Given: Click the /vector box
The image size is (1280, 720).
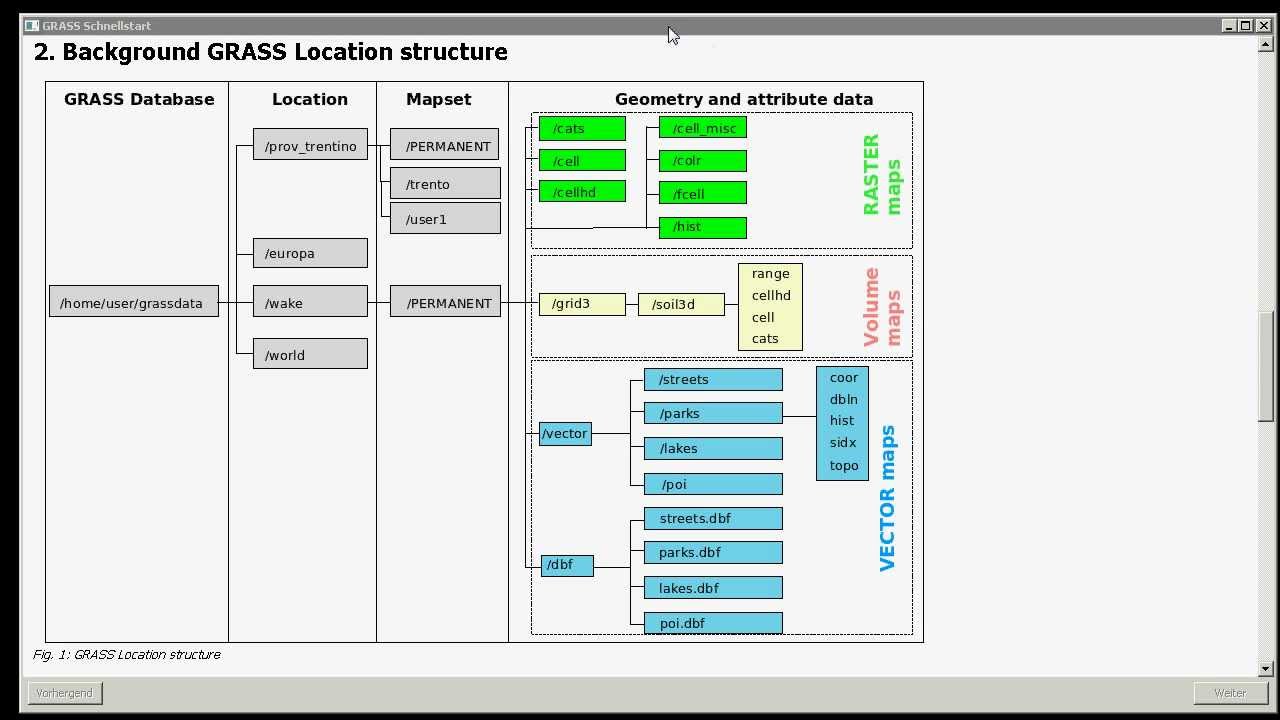Looking at the screenshot, I should (x=565, y=434).
